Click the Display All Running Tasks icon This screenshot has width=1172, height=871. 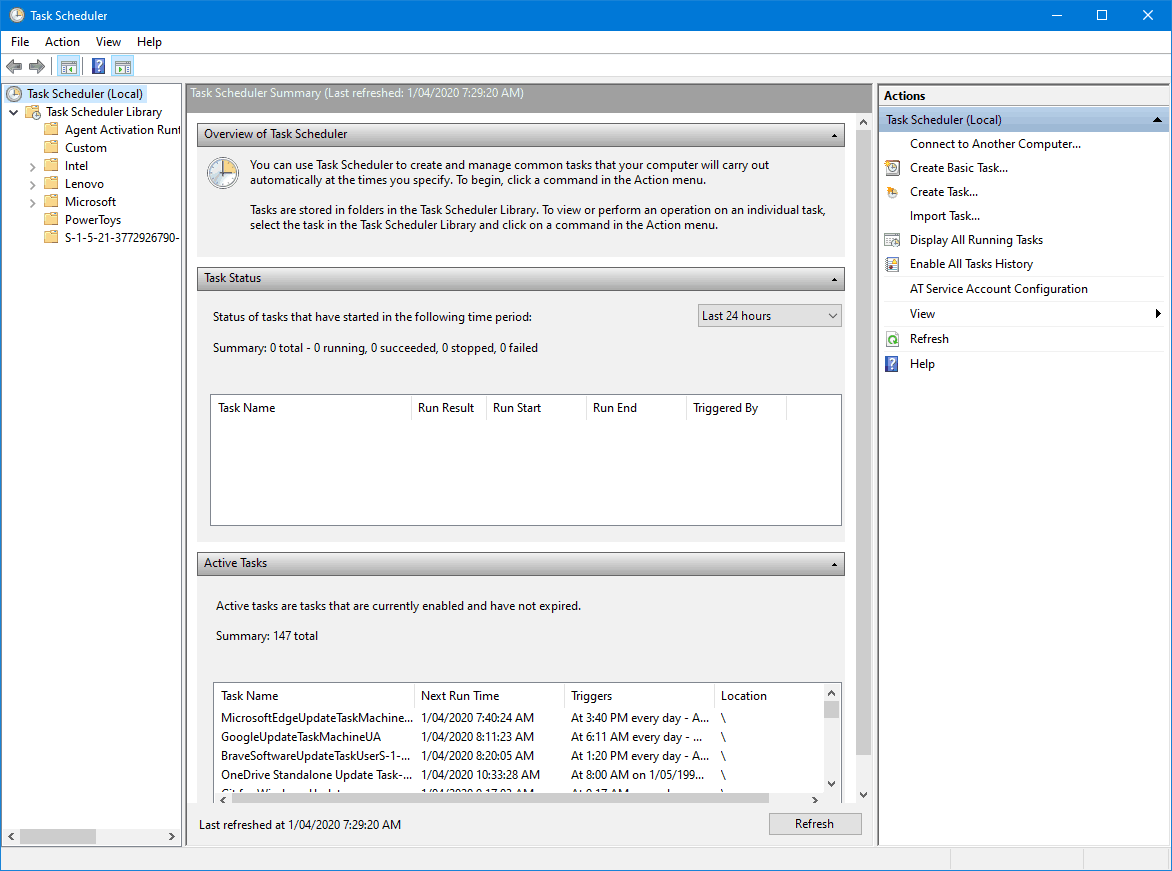pos(891,239)
